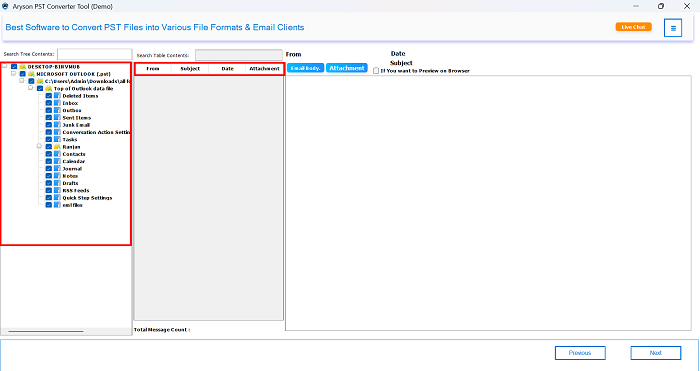Uncheck the Outbox folder checkbox
Screen dimensions: 700x371
pos(49,110)
